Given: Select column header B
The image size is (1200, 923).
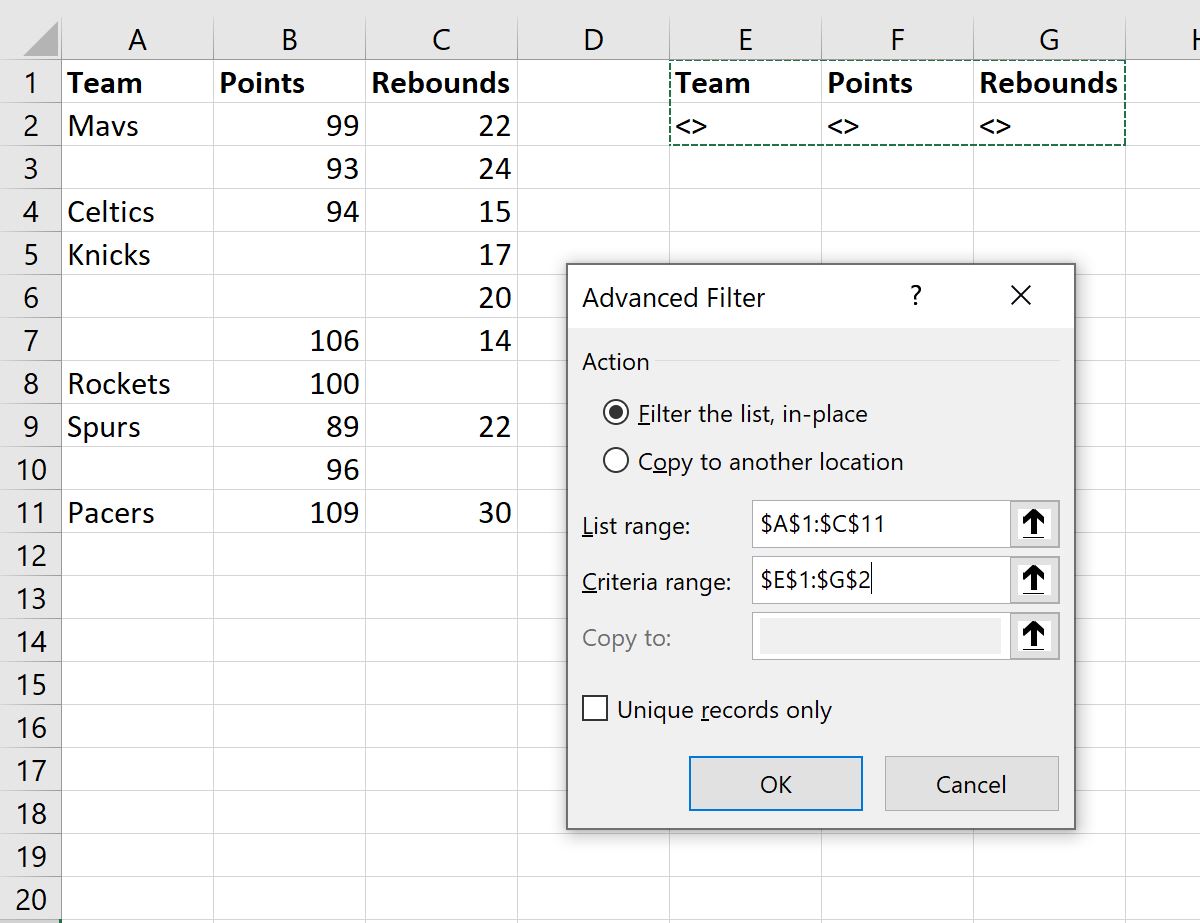Looking at the screenshot, I should coord(288,39).
